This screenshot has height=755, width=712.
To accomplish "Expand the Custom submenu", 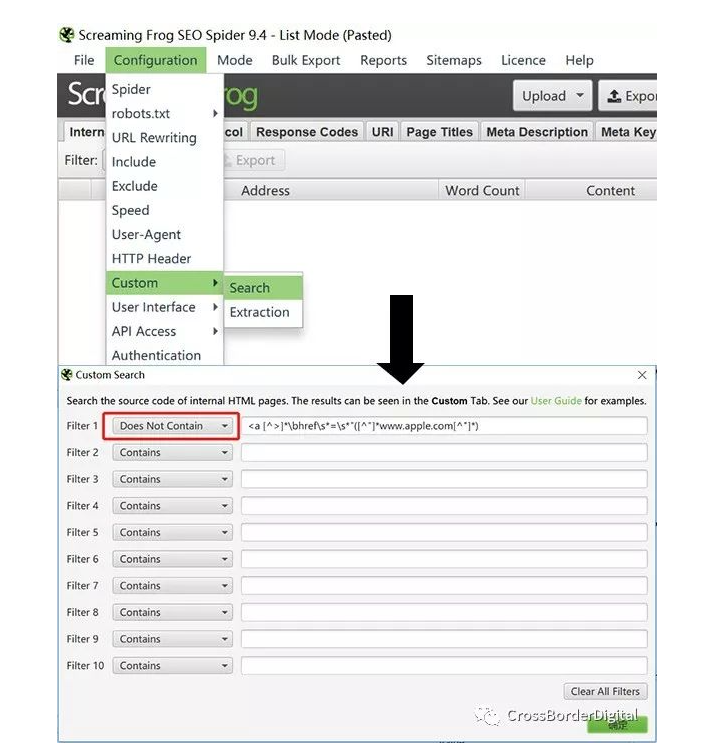I will click(165, 283).
